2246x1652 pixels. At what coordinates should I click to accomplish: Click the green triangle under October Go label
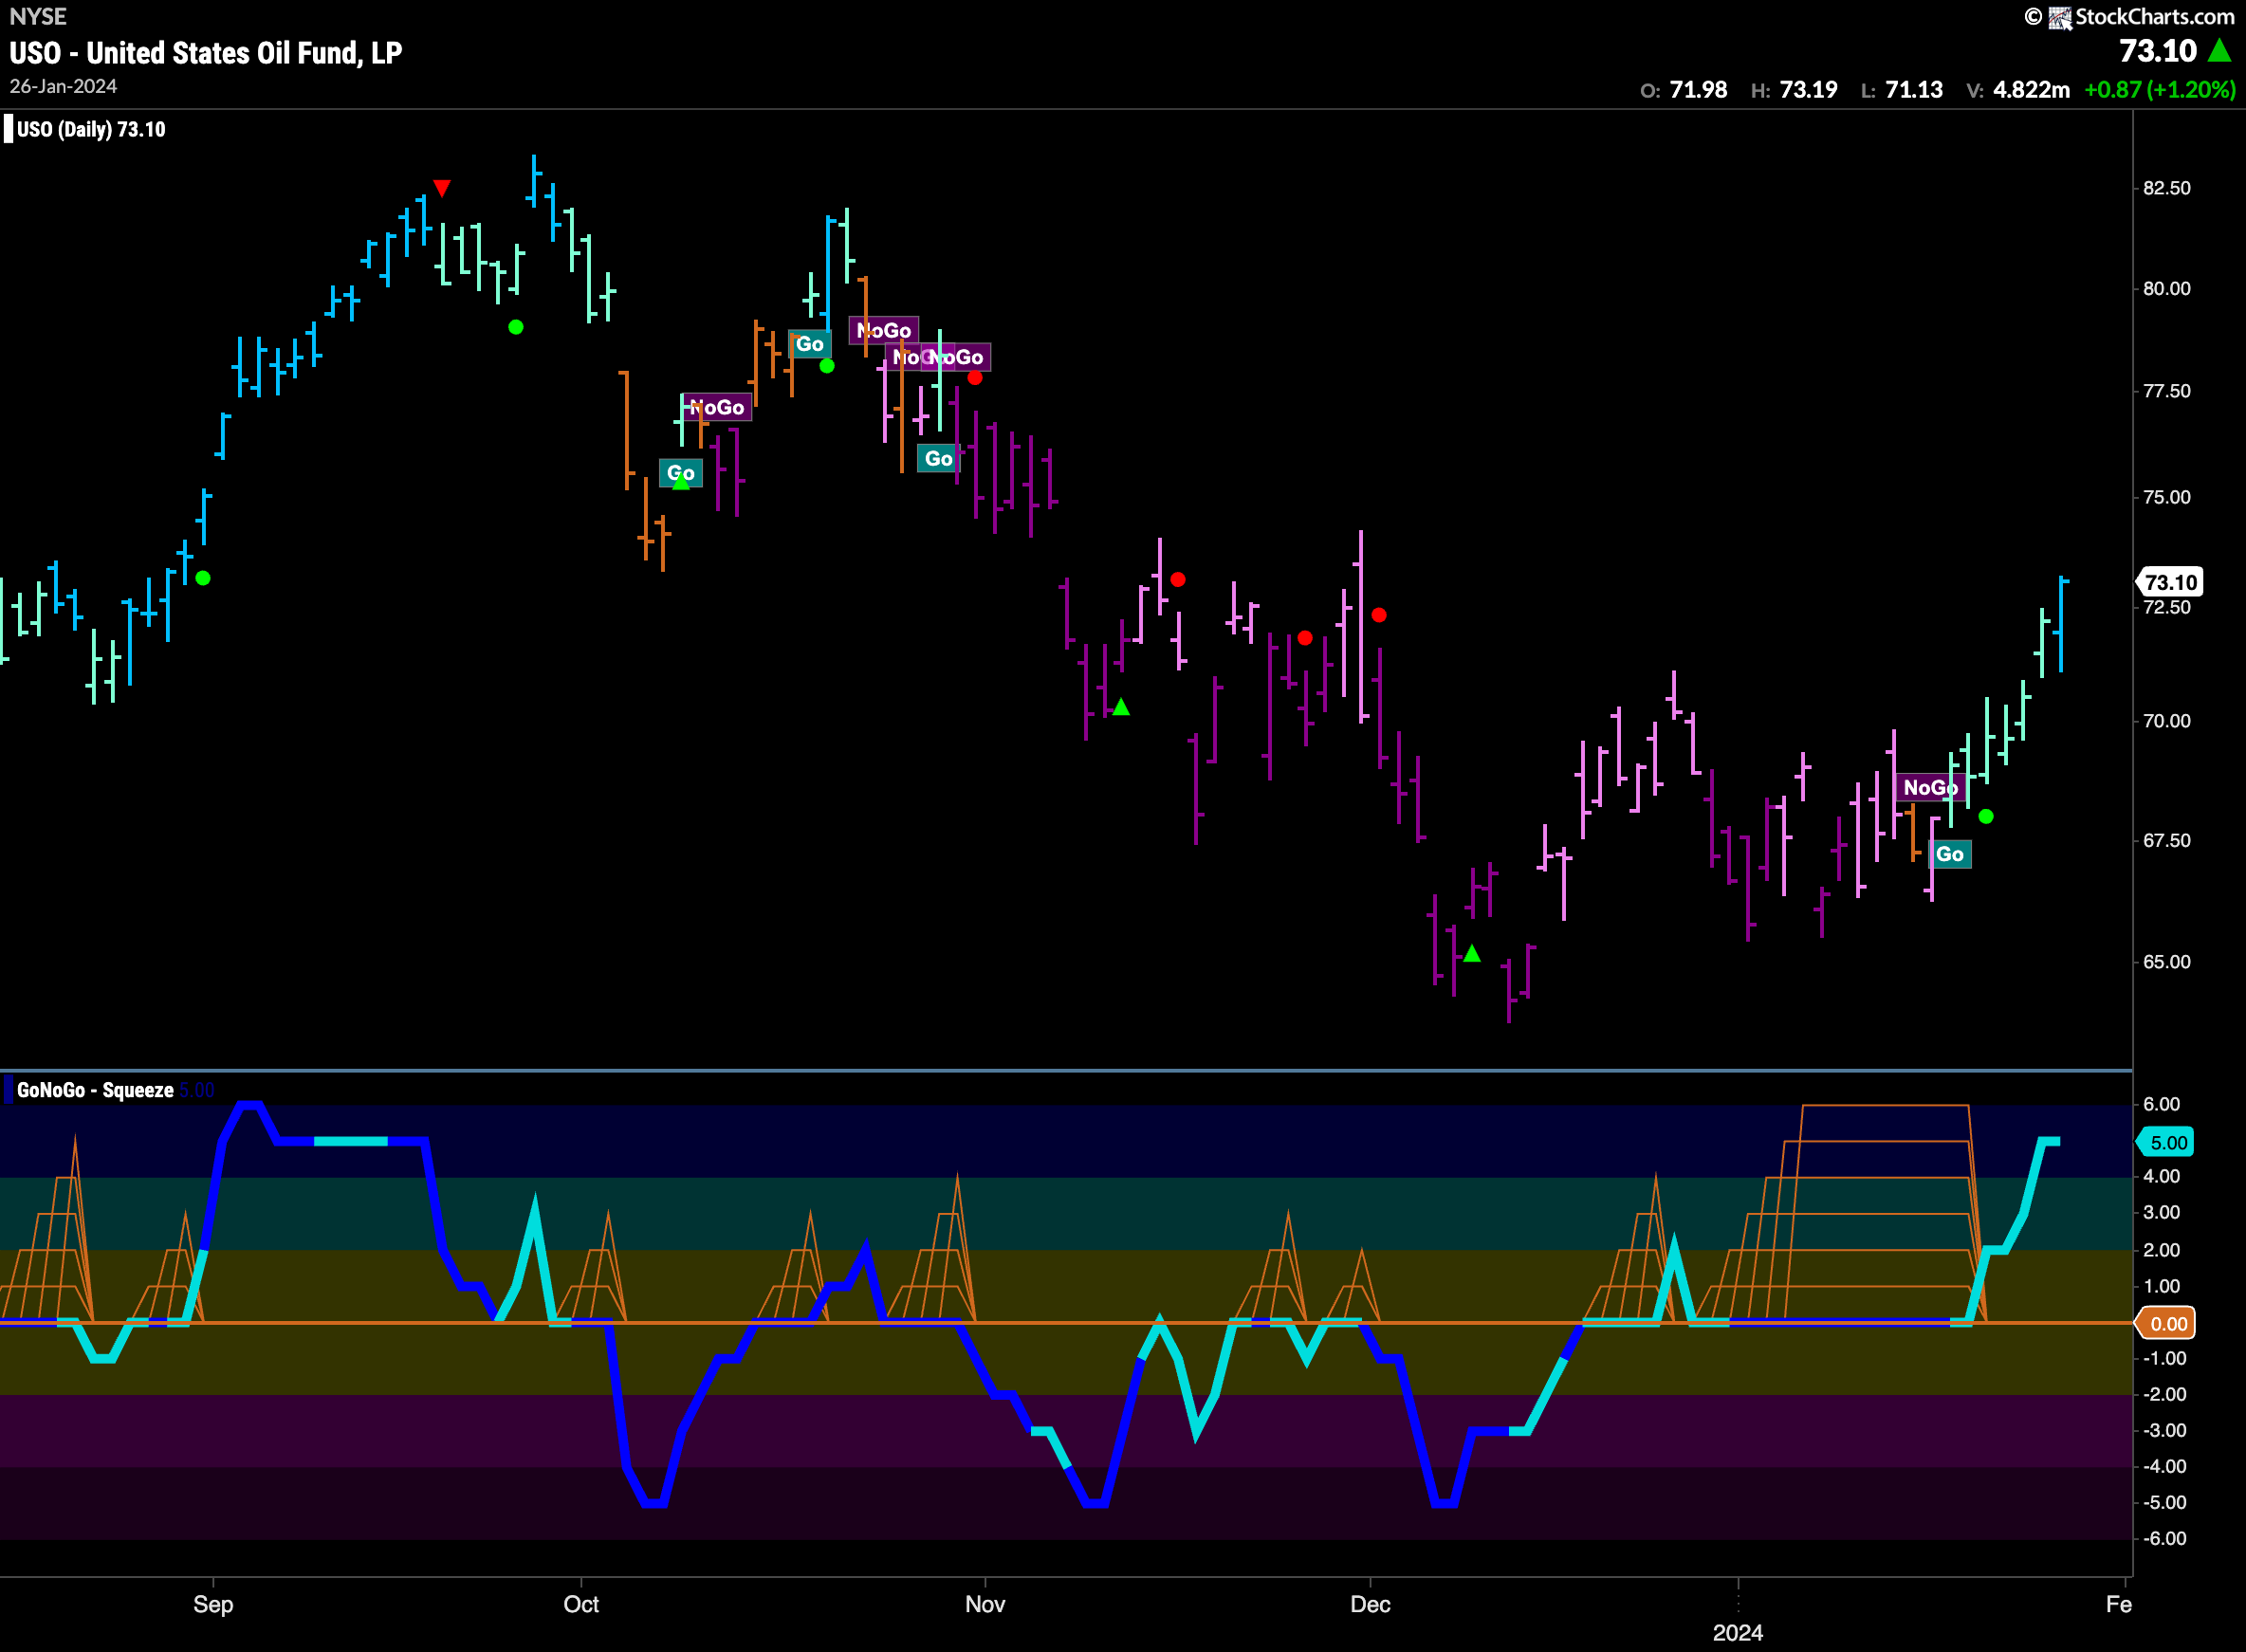(x=681, y=482)
